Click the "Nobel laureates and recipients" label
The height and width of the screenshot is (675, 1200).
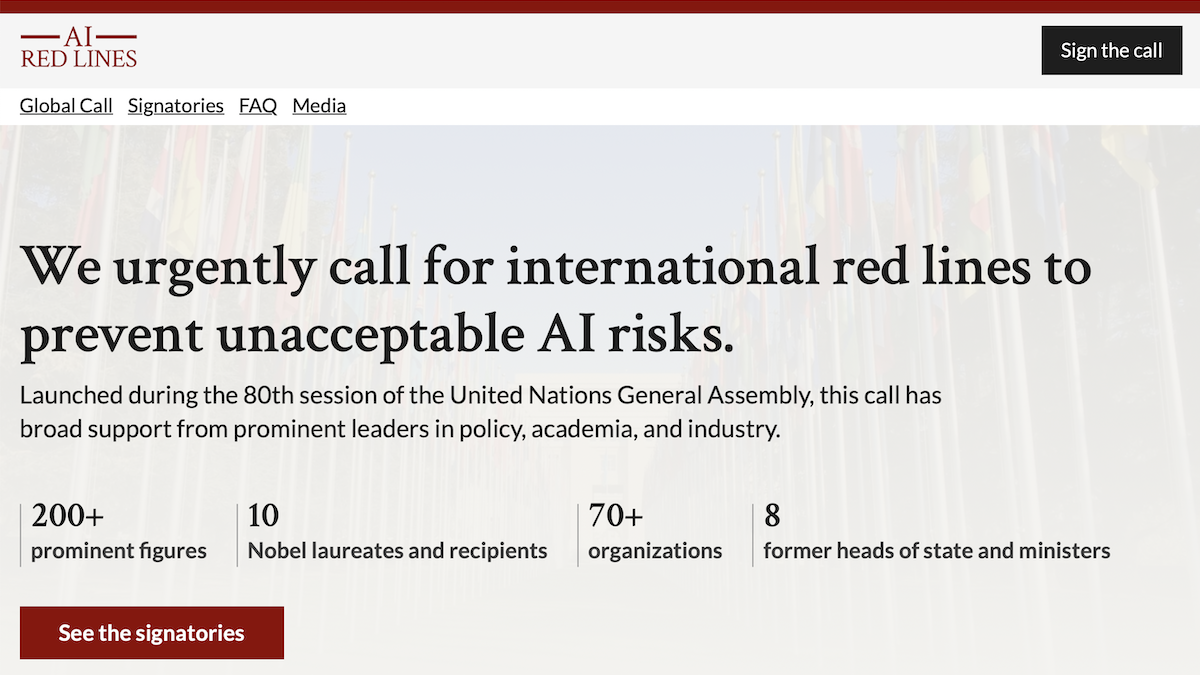pyautogui.click(x=398, y=551)
